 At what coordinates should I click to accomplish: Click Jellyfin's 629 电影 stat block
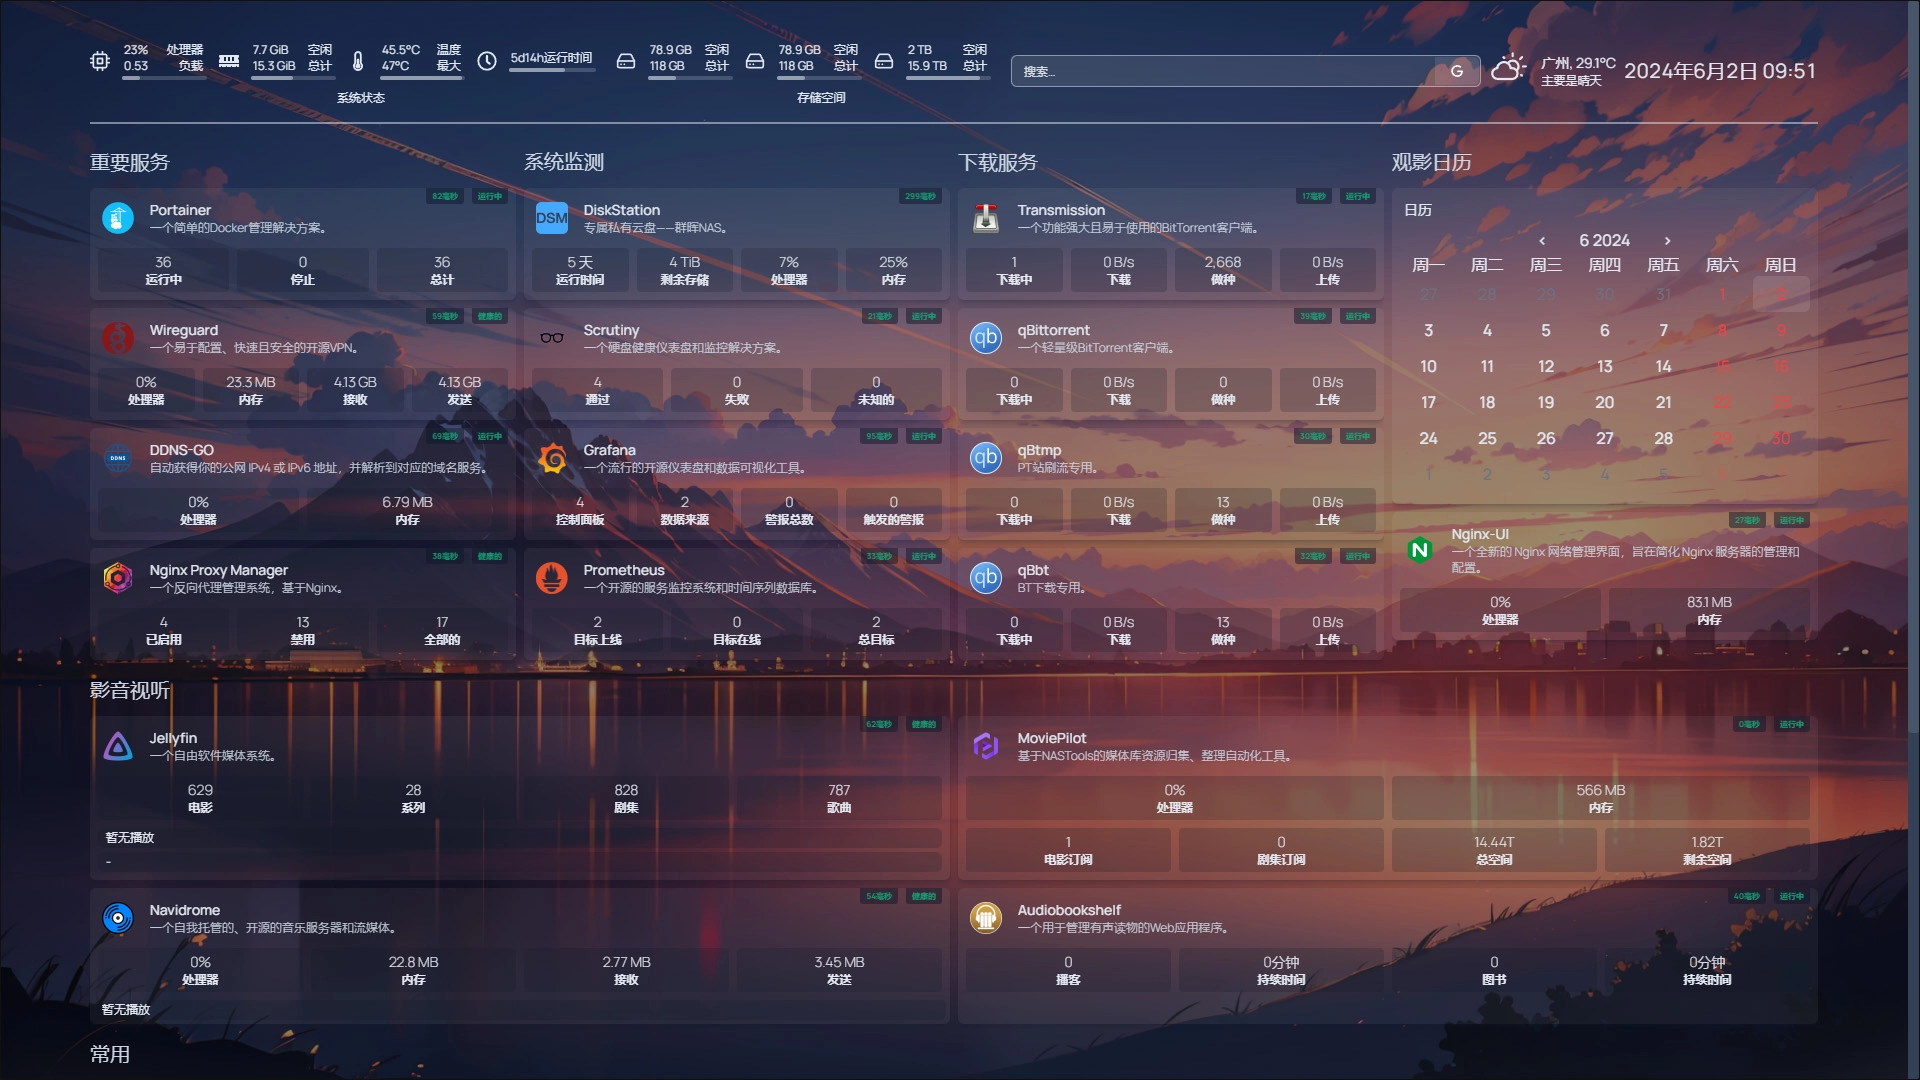pyautogui.click(x=200, y=798)
